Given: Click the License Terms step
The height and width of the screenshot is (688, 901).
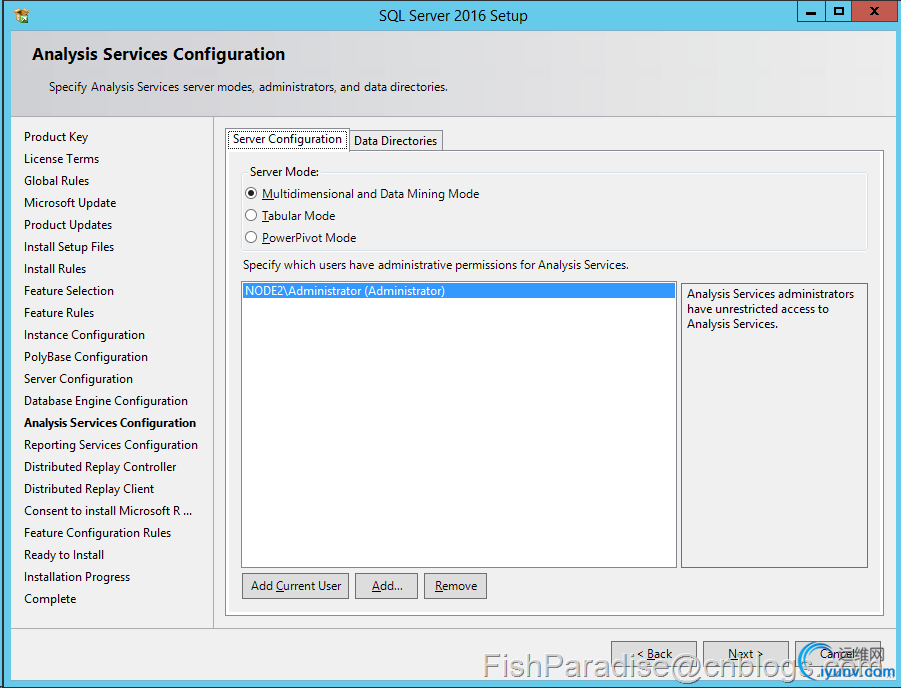Looking at the screenshot, I should 61,159.
